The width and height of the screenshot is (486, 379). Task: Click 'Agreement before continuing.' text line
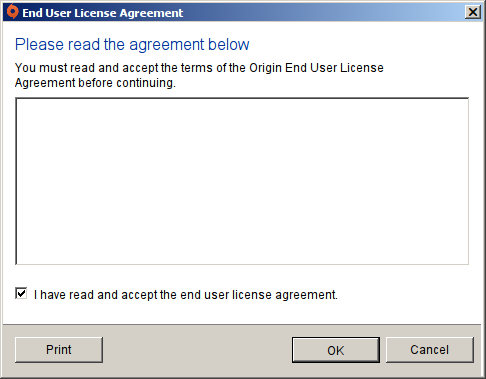[x=95, y=83]
